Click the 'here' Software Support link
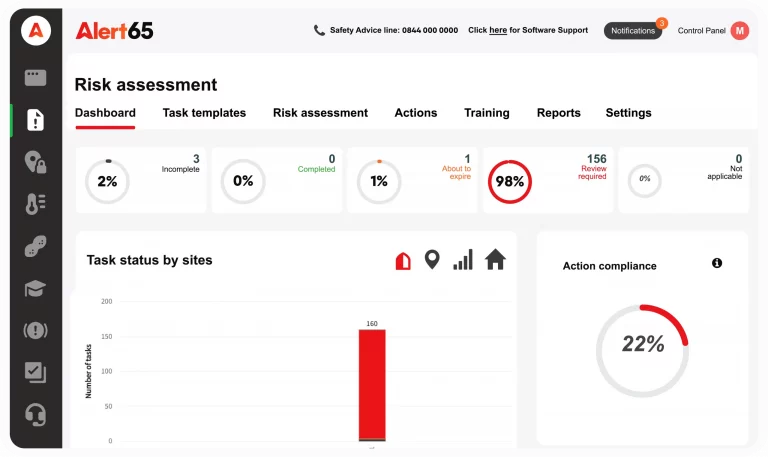768x457 pixels. (x=498, y=31)
